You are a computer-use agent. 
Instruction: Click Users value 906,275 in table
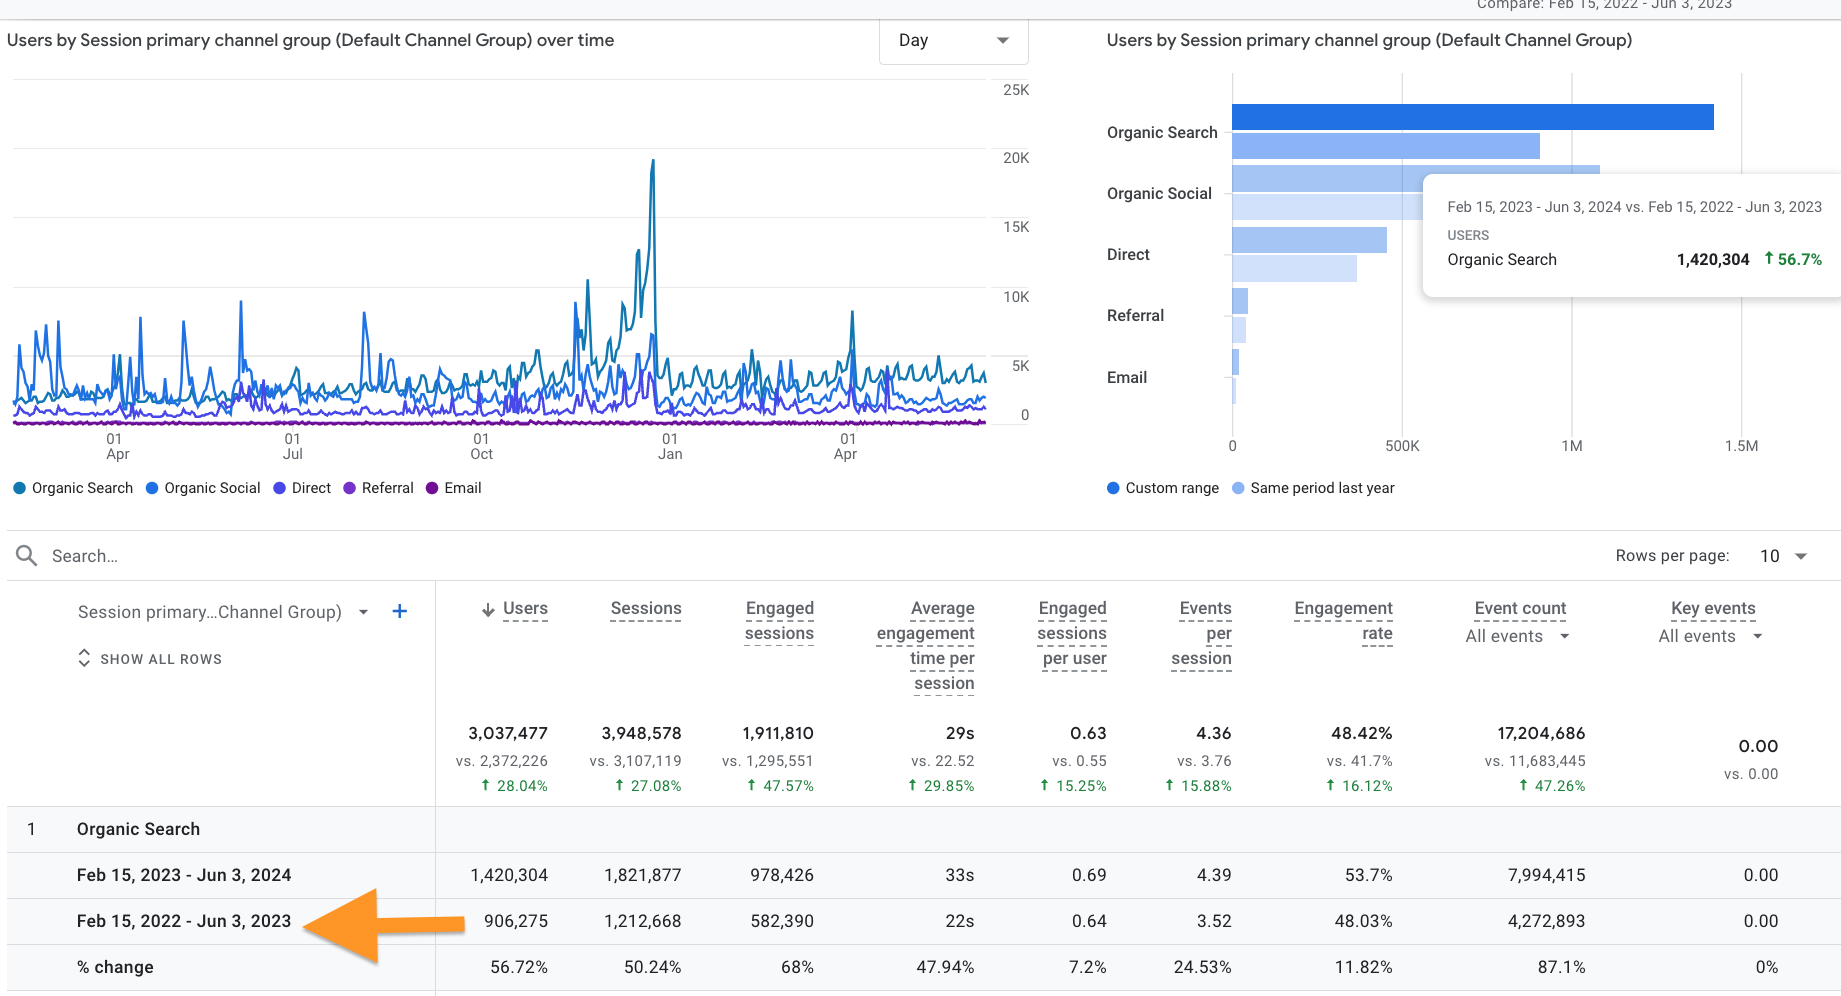click(516, 921)
